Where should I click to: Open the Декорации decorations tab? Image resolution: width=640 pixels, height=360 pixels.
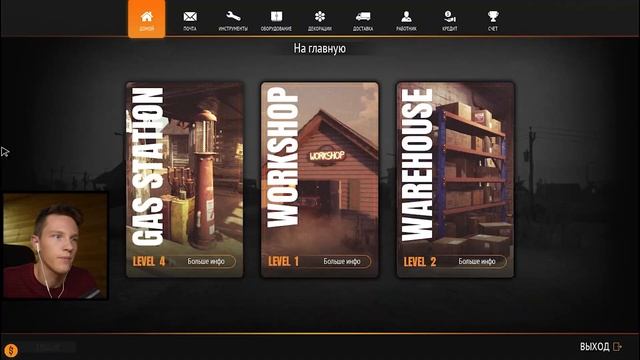coord(320,20)
